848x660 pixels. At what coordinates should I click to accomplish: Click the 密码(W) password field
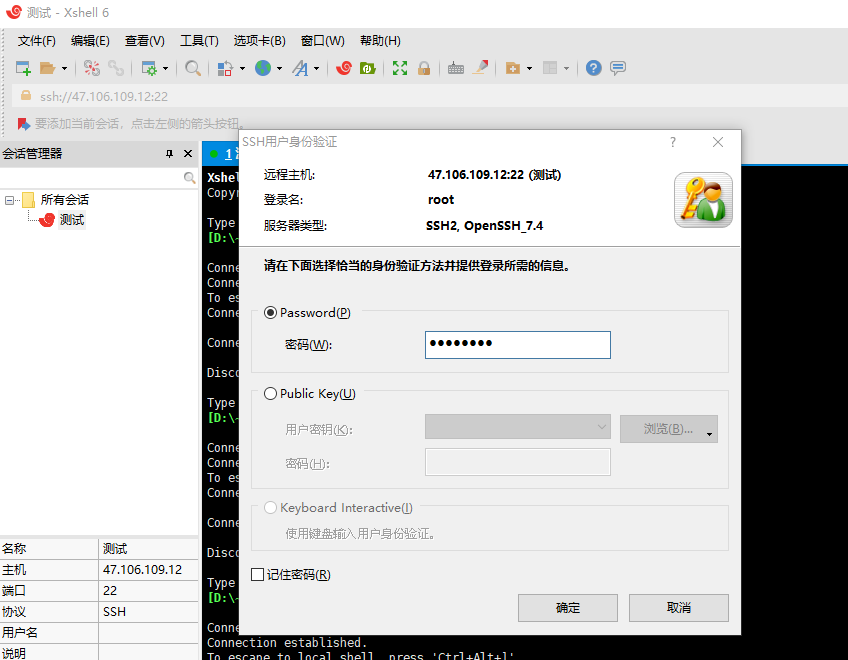click(518, 345)
